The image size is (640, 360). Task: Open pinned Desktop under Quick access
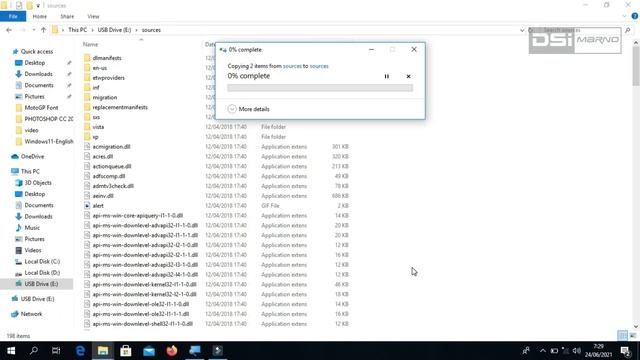click(x=35, y=63)
